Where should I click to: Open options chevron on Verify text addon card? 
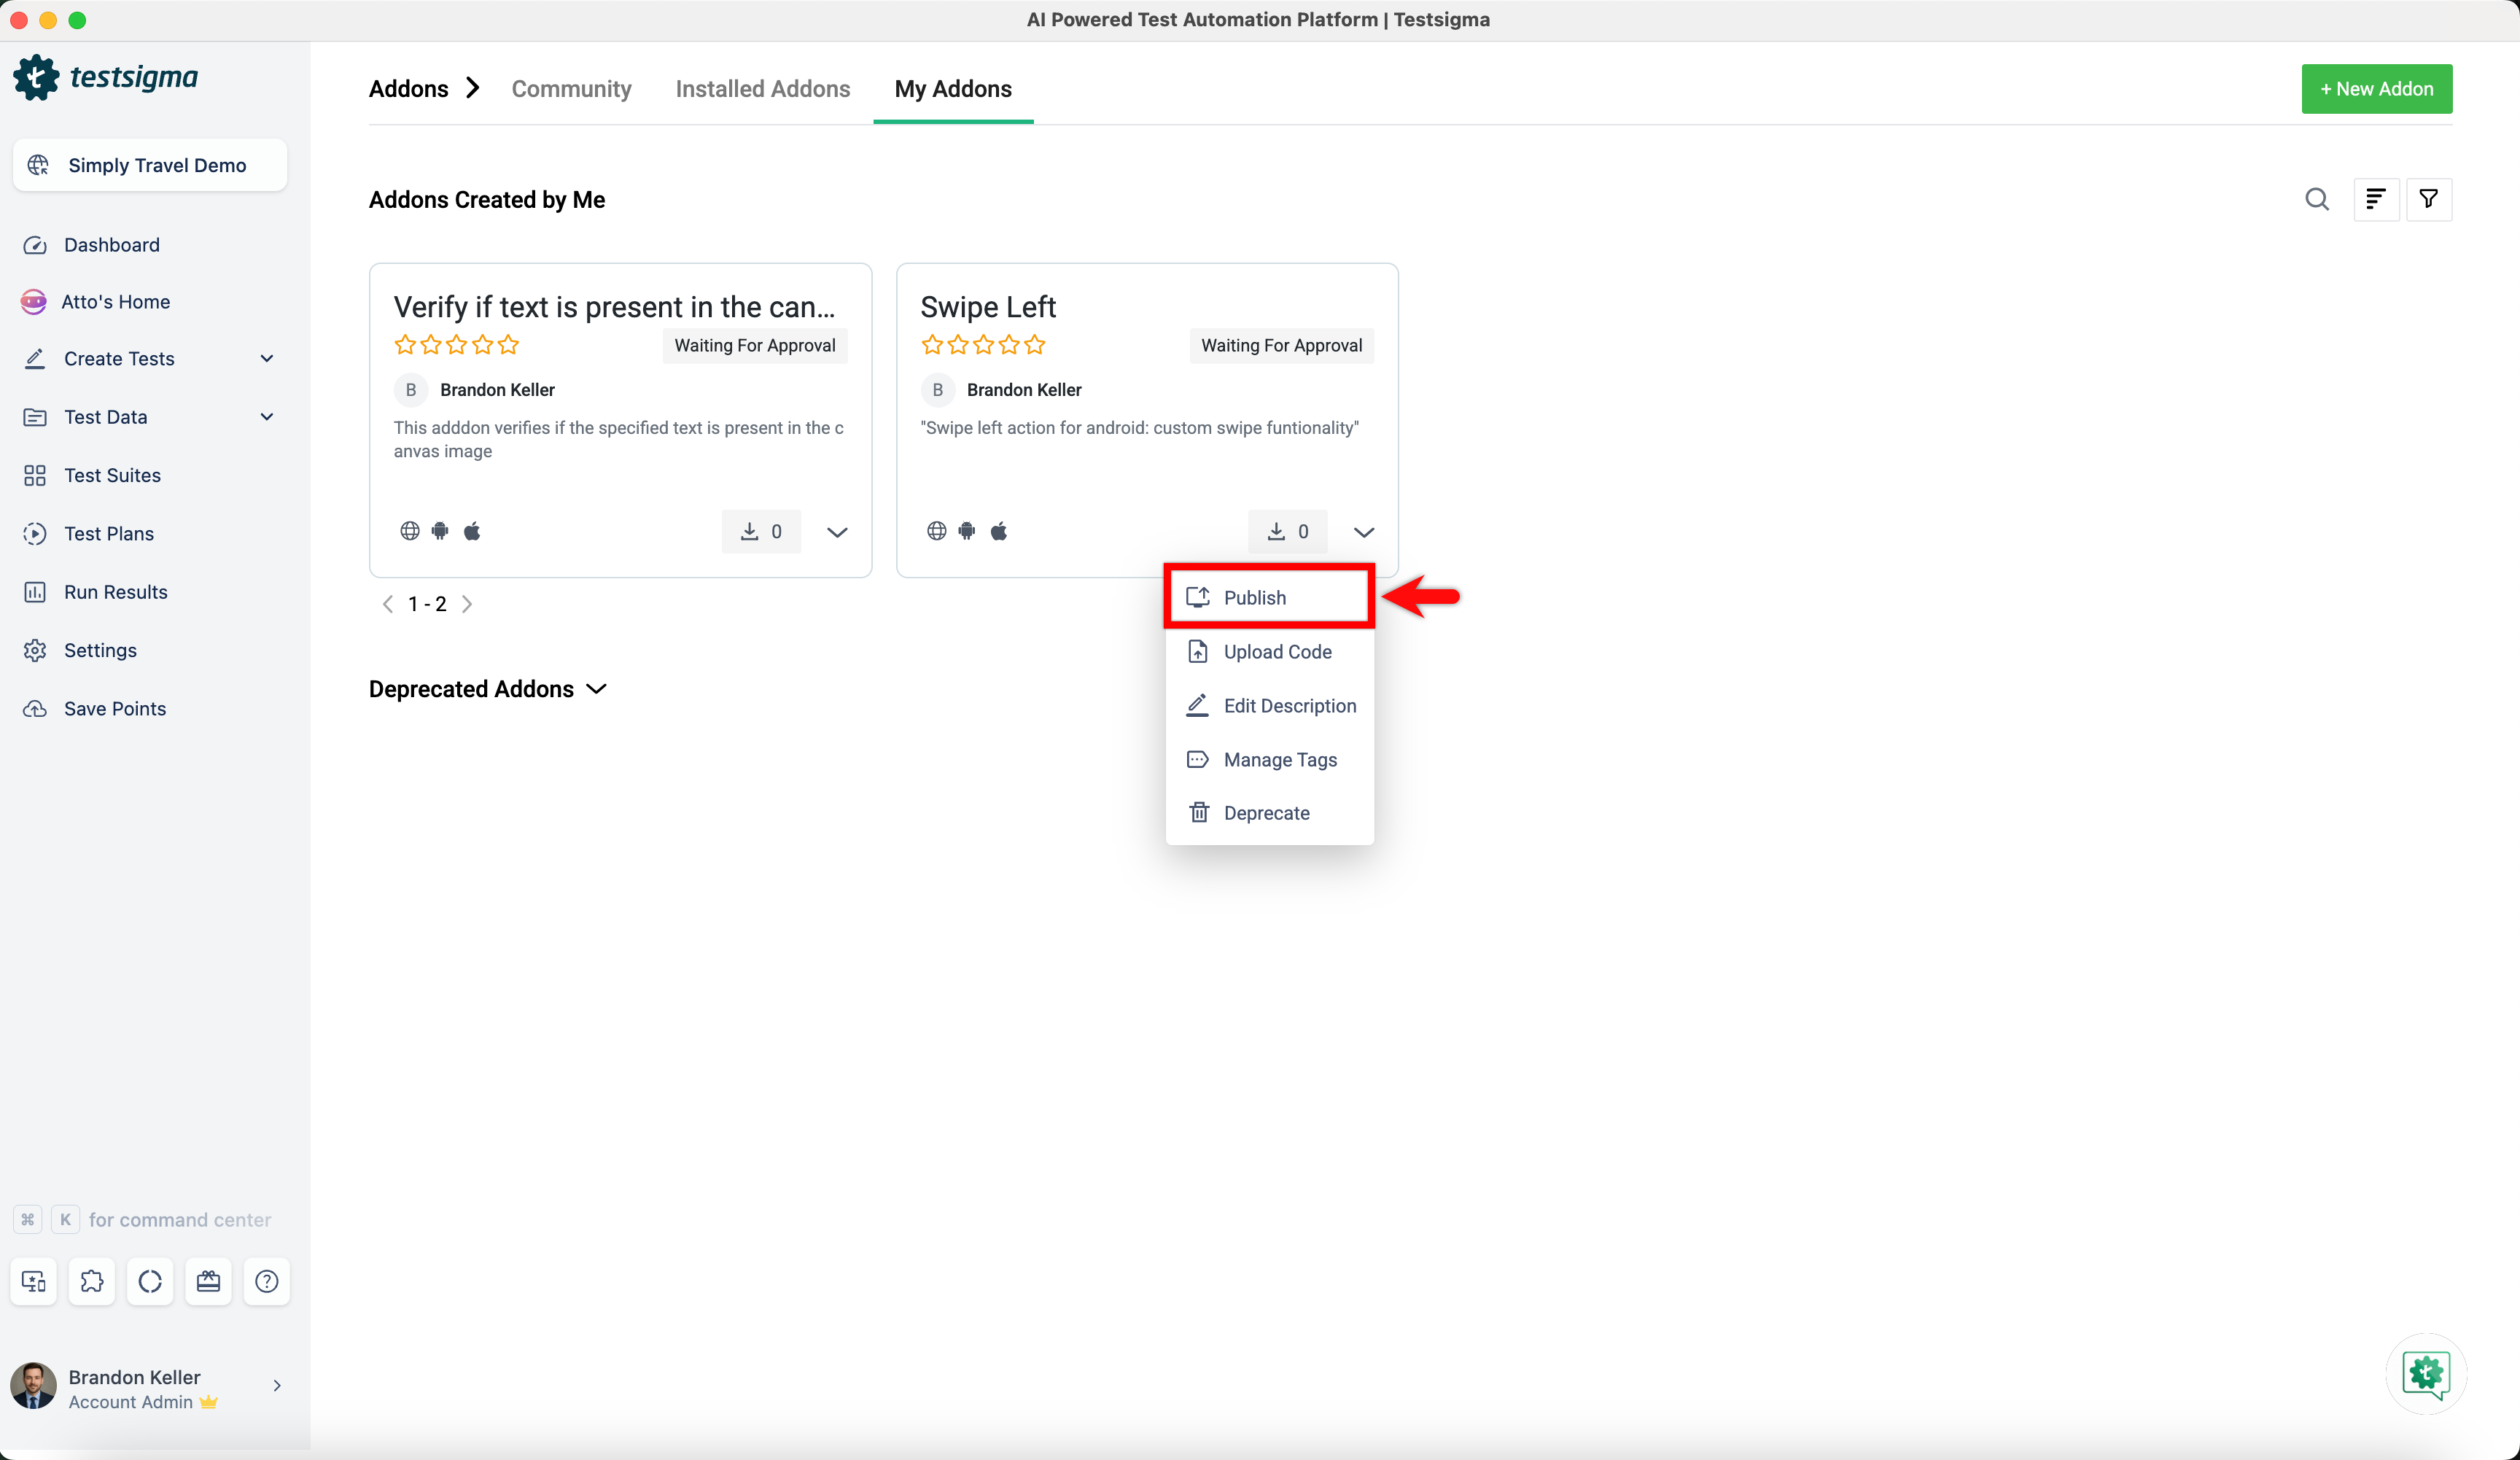[837, 532]
